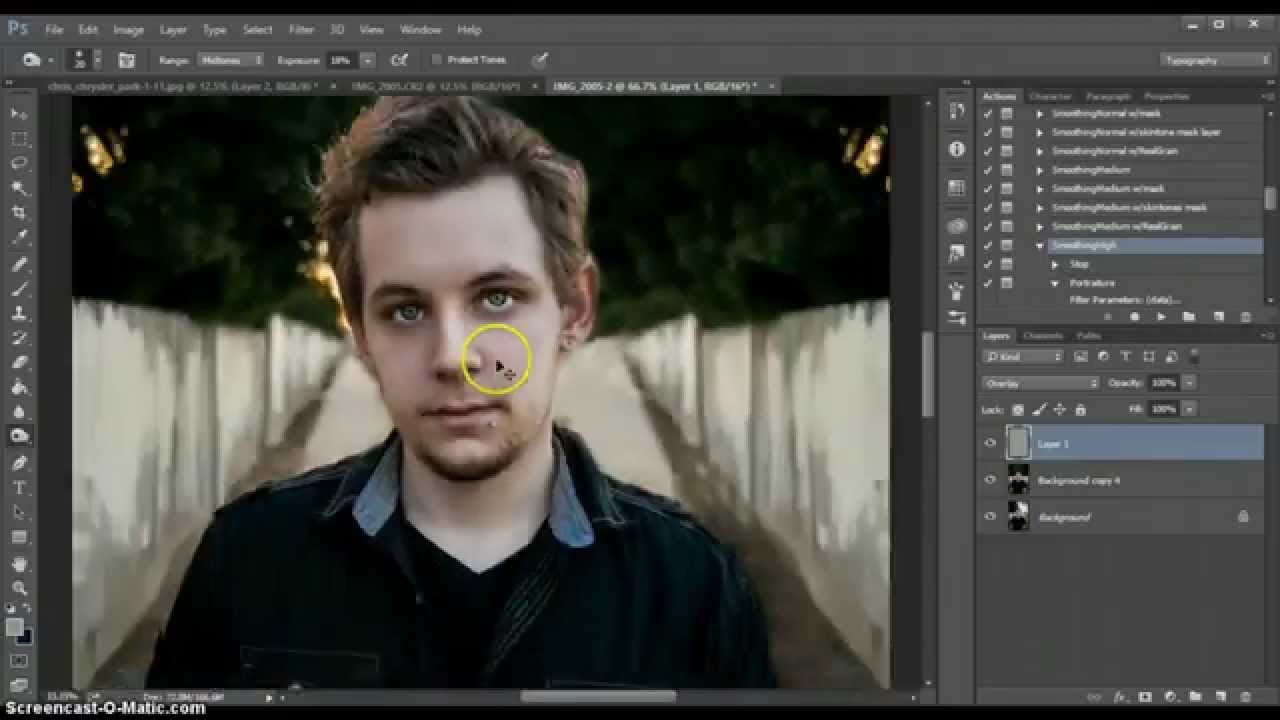The image size is (1280, 720).
Task: Click play selection in Actions panel
Action: pos(1161,317)
